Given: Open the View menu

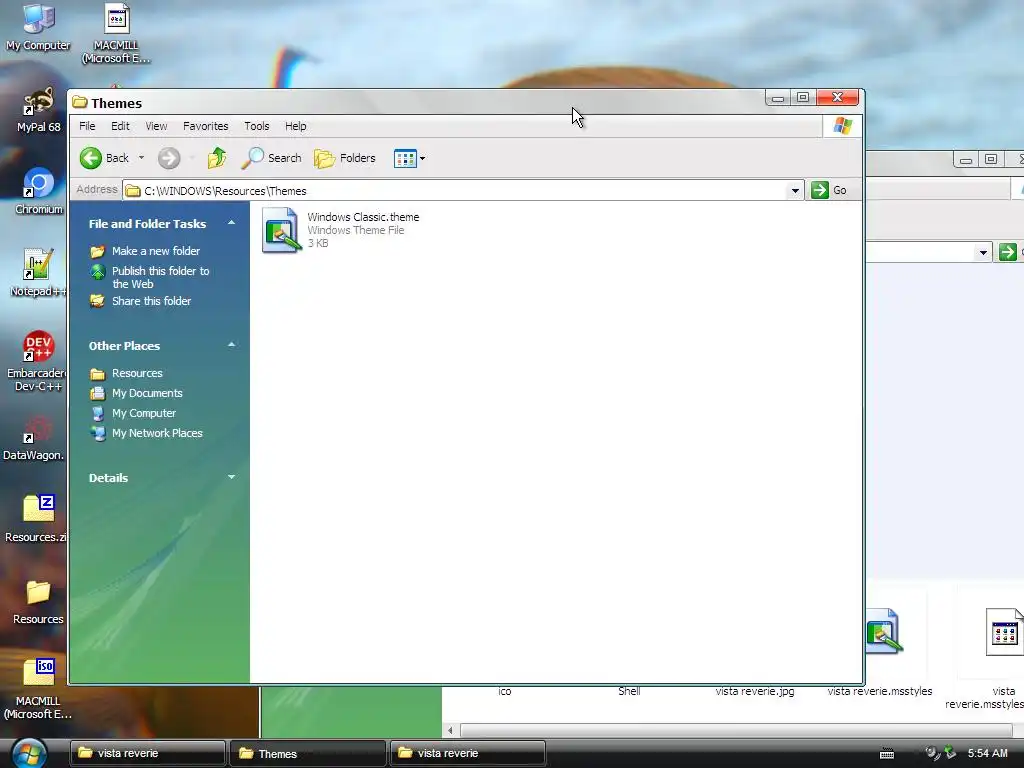Looking at the screenshot, I should point(156,126).
